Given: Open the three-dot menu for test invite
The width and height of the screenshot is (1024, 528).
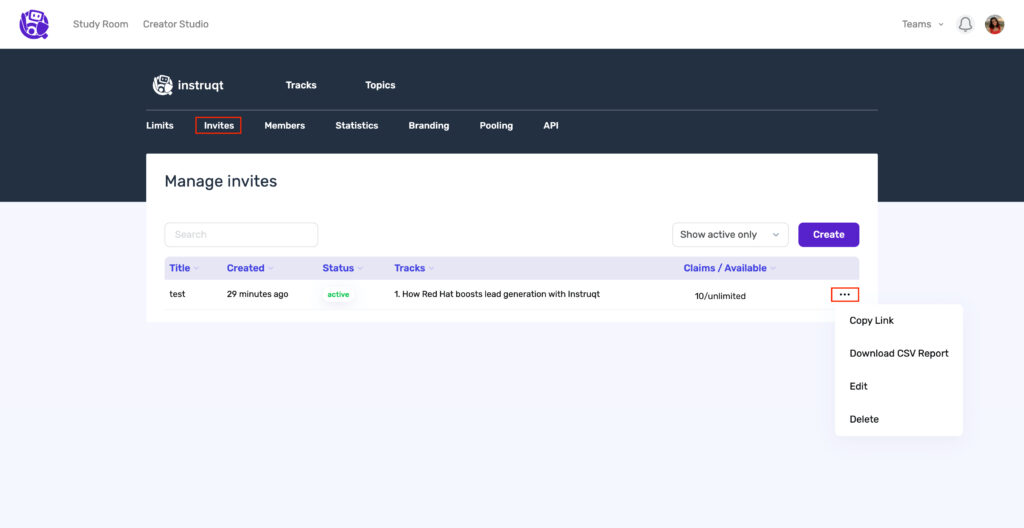Looking at the screenshot, I should coord(844,295).
